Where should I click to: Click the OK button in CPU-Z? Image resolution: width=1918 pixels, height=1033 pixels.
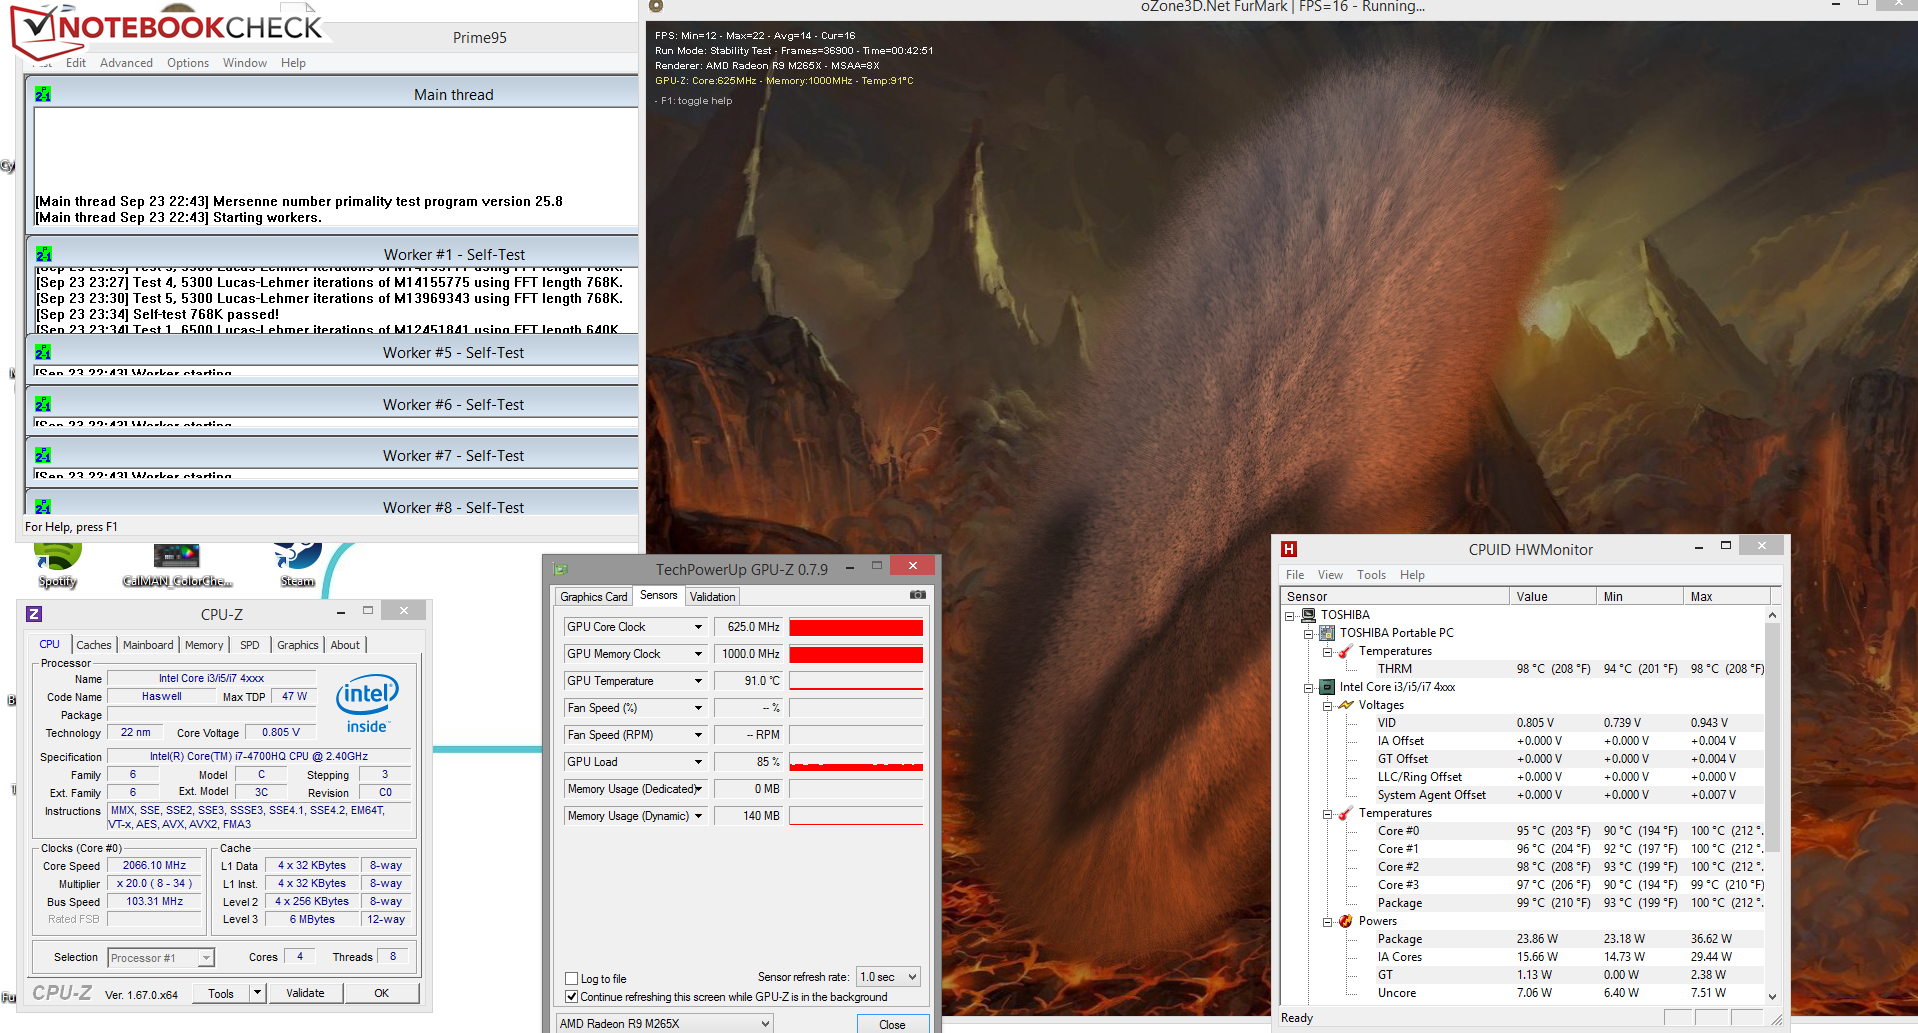tap(382, 993)
